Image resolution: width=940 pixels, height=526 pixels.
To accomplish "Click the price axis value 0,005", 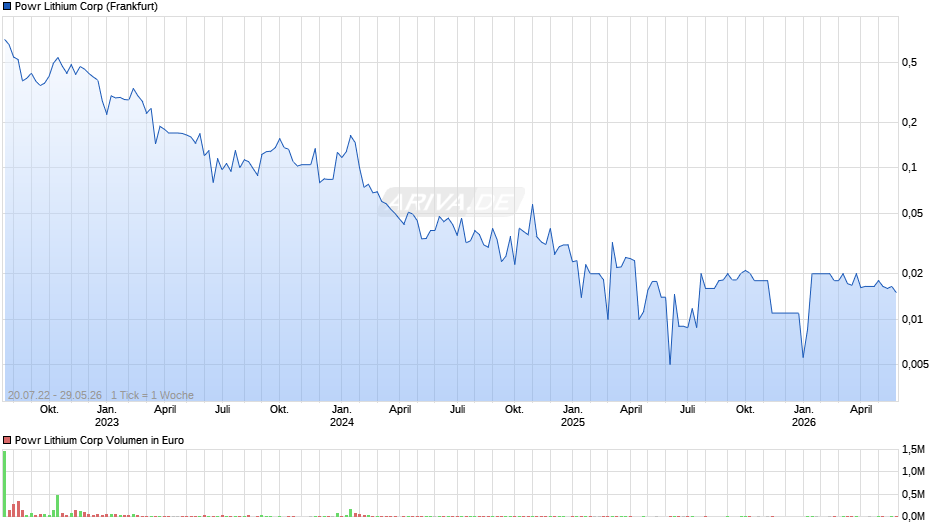I will coord(915,364).
